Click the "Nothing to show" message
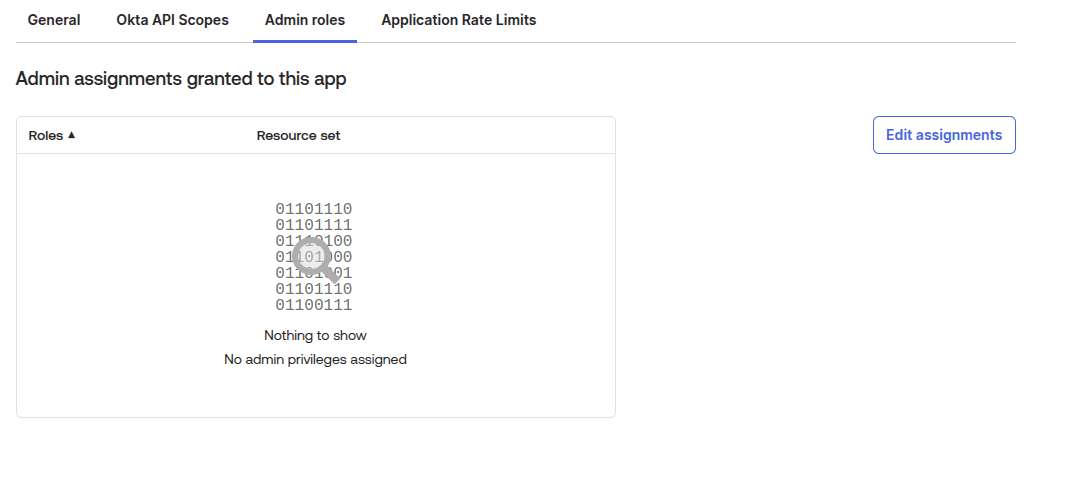This screenshot has height=489, width=1072. pyautogui.click(x=315, y=335)
